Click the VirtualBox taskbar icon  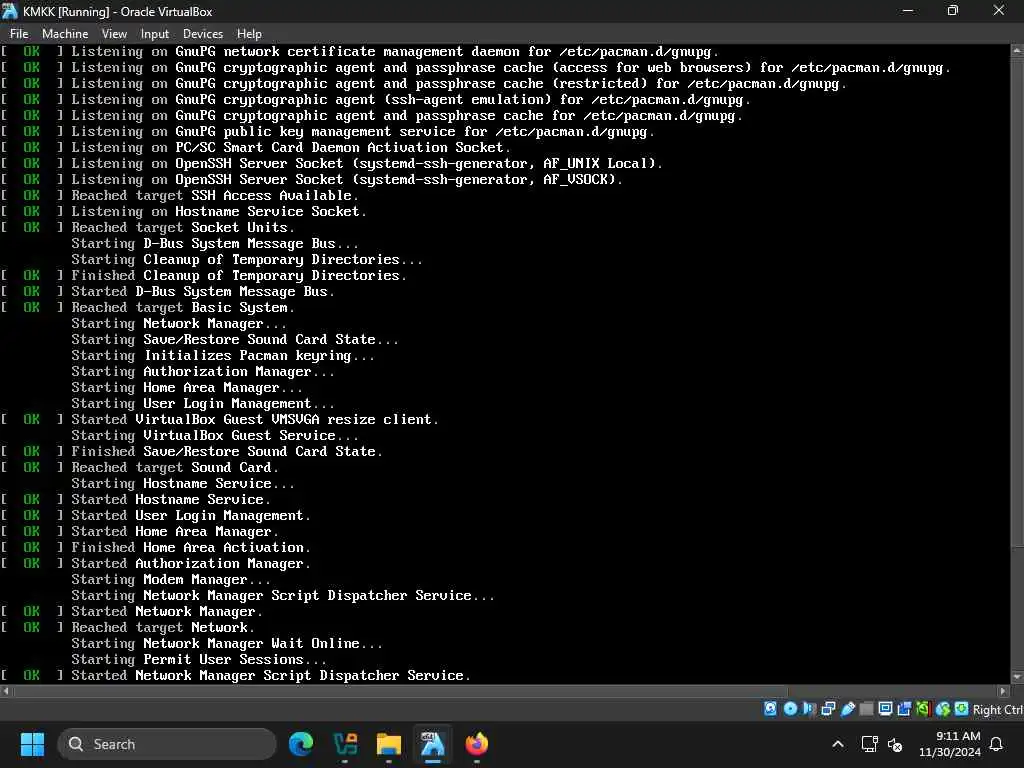pos(432,744)
